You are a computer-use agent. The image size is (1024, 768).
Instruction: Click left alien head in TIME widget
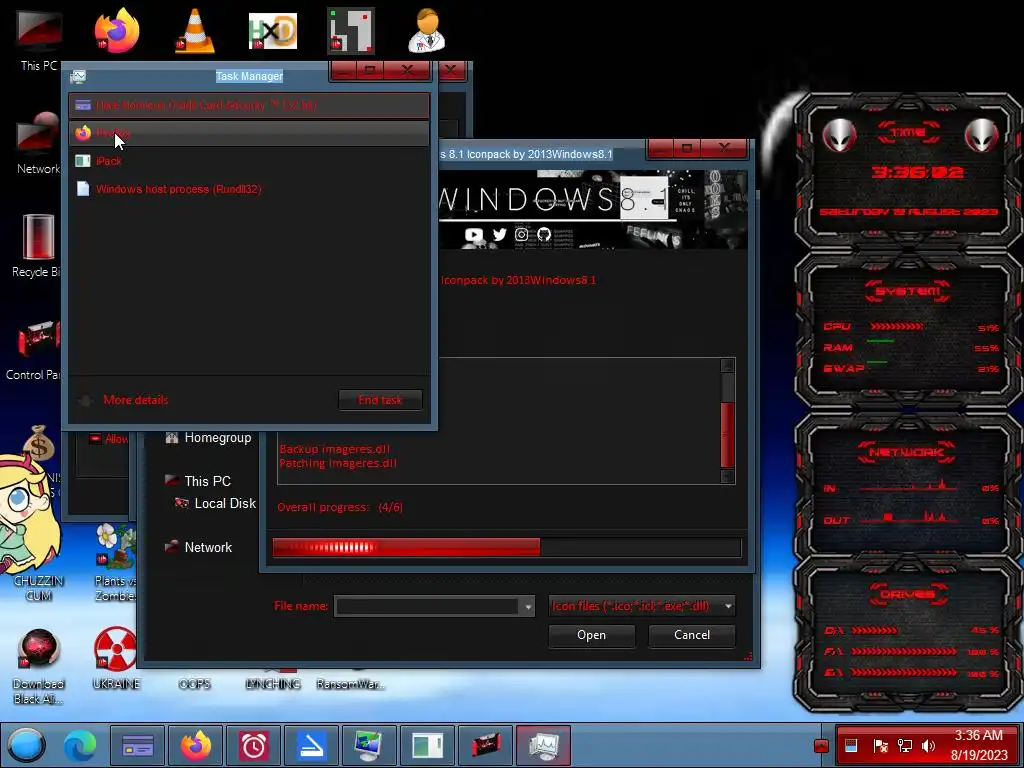click(x=838, y=135)
